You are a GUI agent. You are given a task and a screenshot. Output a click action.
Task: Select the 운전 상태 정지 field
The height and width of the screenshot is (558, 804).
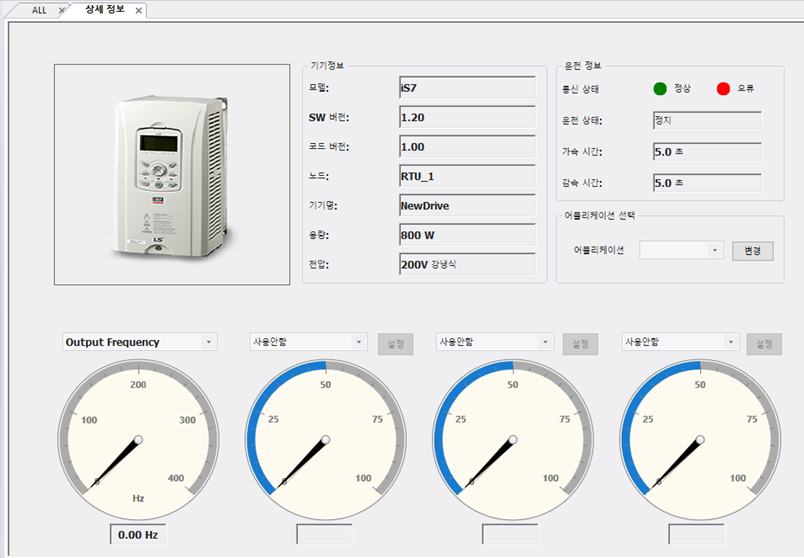[x=706, y=120]
